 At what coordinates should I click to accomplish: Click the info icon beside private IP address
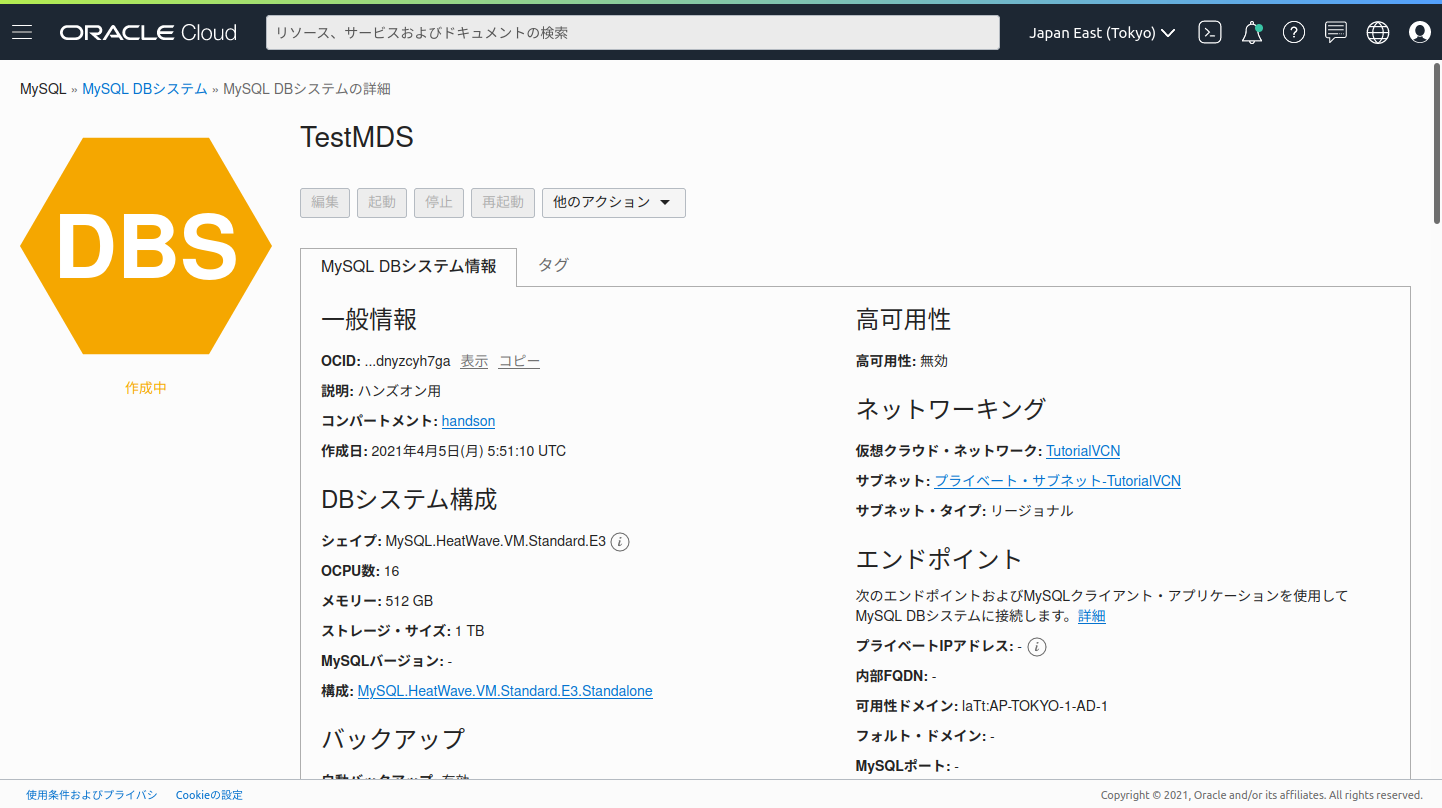coord(1037,647)
